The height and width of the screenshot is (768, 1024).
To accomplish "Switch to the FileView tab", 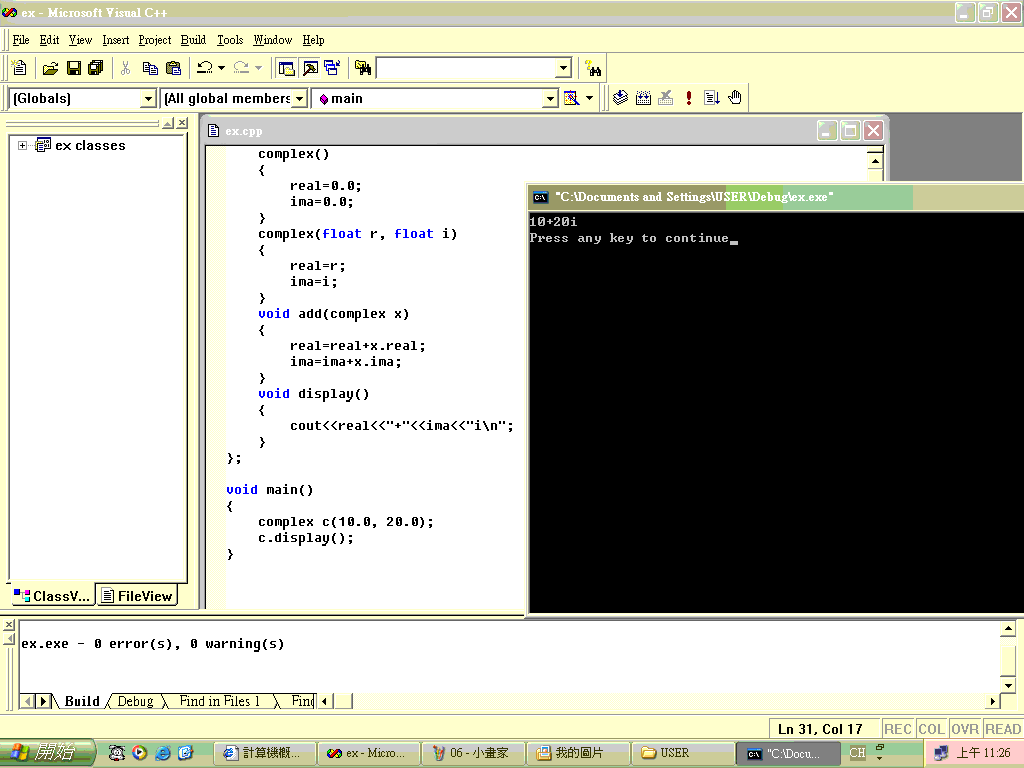I will 137,596.
